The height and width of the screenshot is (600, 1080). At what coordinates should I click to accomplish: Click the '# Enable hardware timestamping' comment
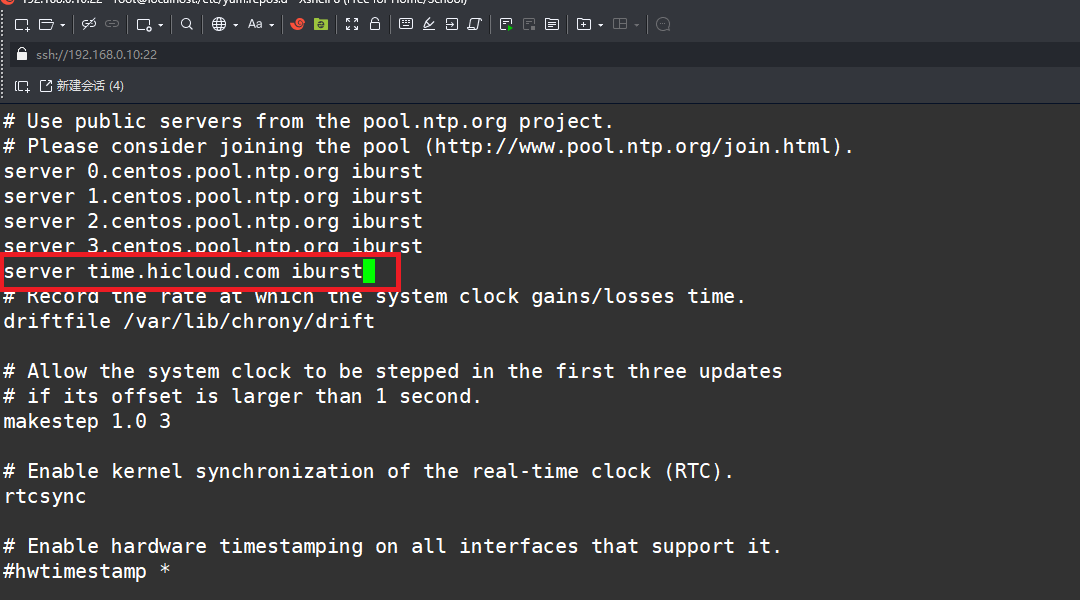(393, 546)
